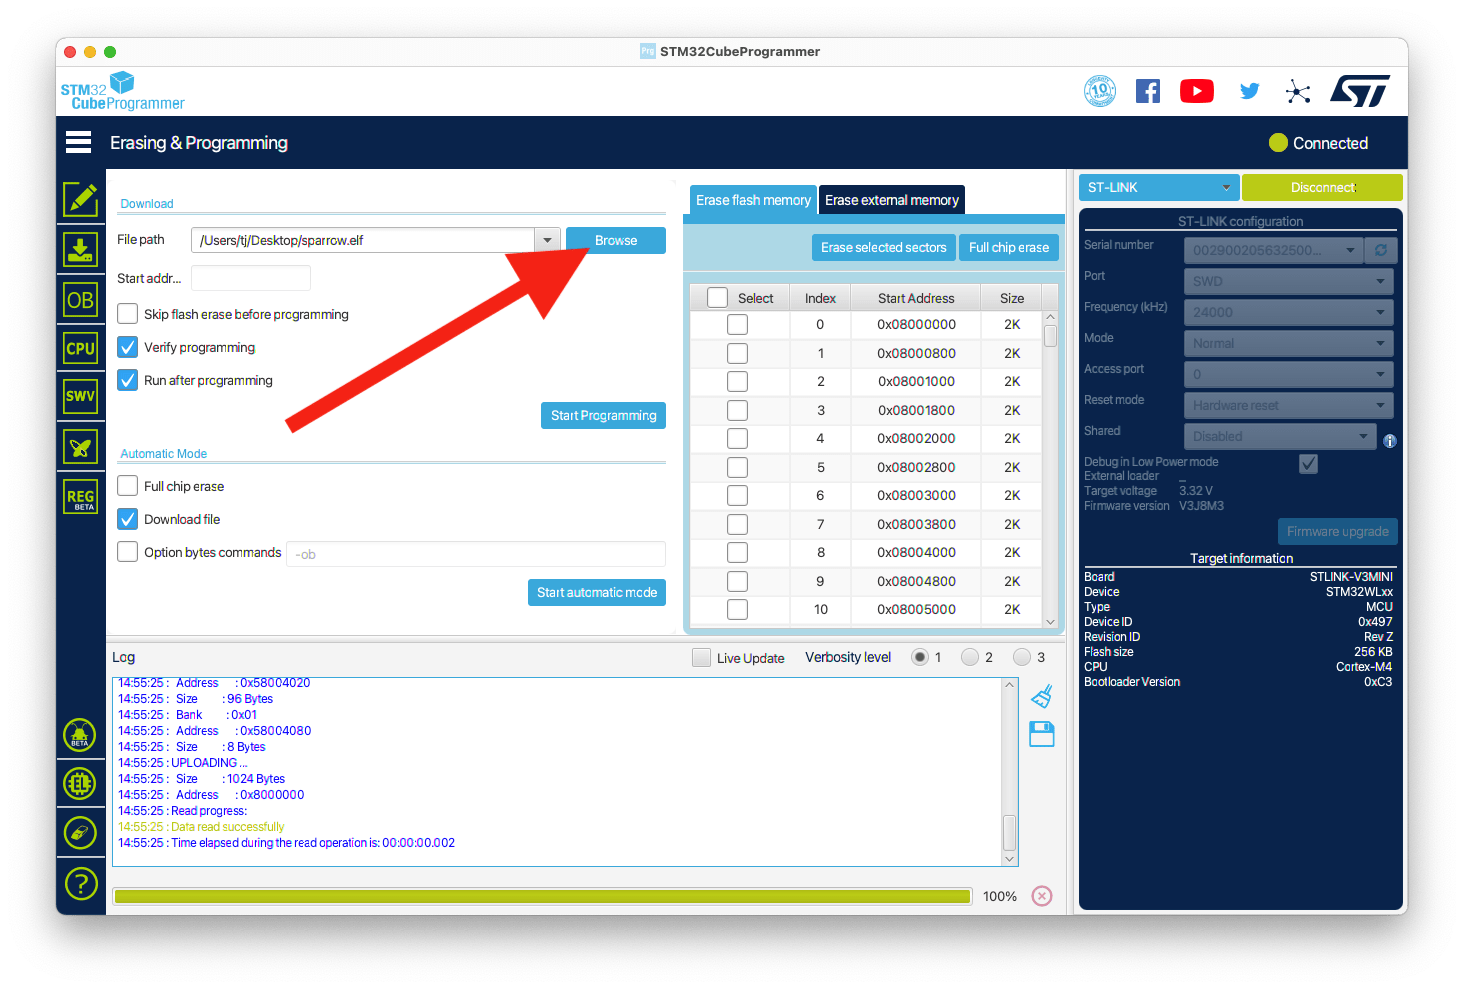This screenshot has width=1464, height=989.
Task: Open Memory & File editing pencil icon
Action: pyautogui.click(x=81, y=199)
